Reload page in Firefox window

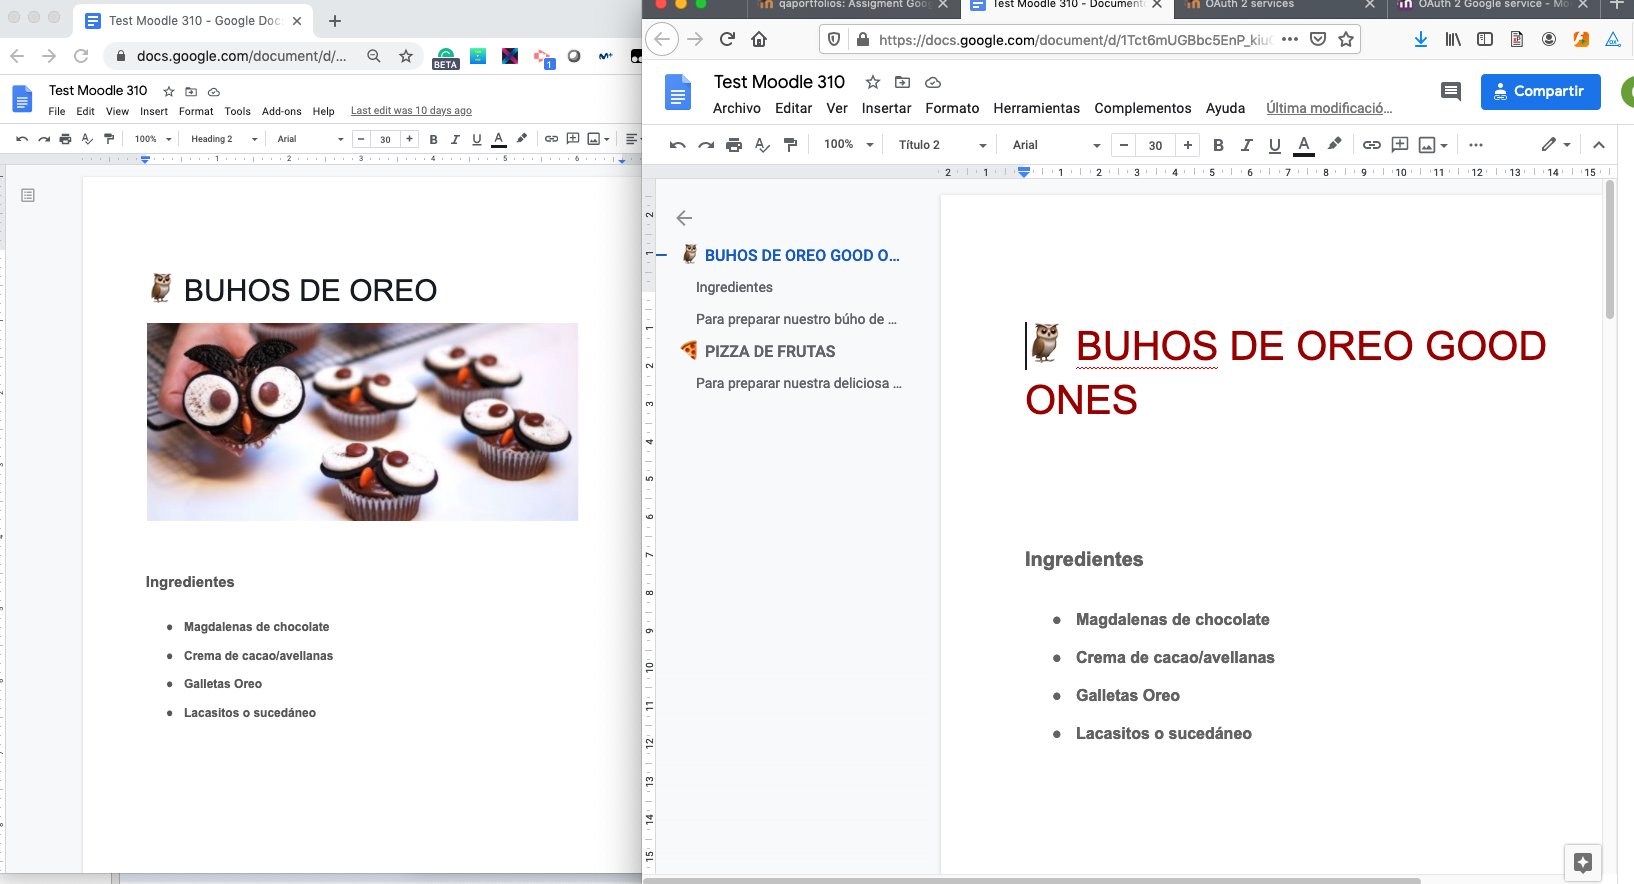[727, 39]
